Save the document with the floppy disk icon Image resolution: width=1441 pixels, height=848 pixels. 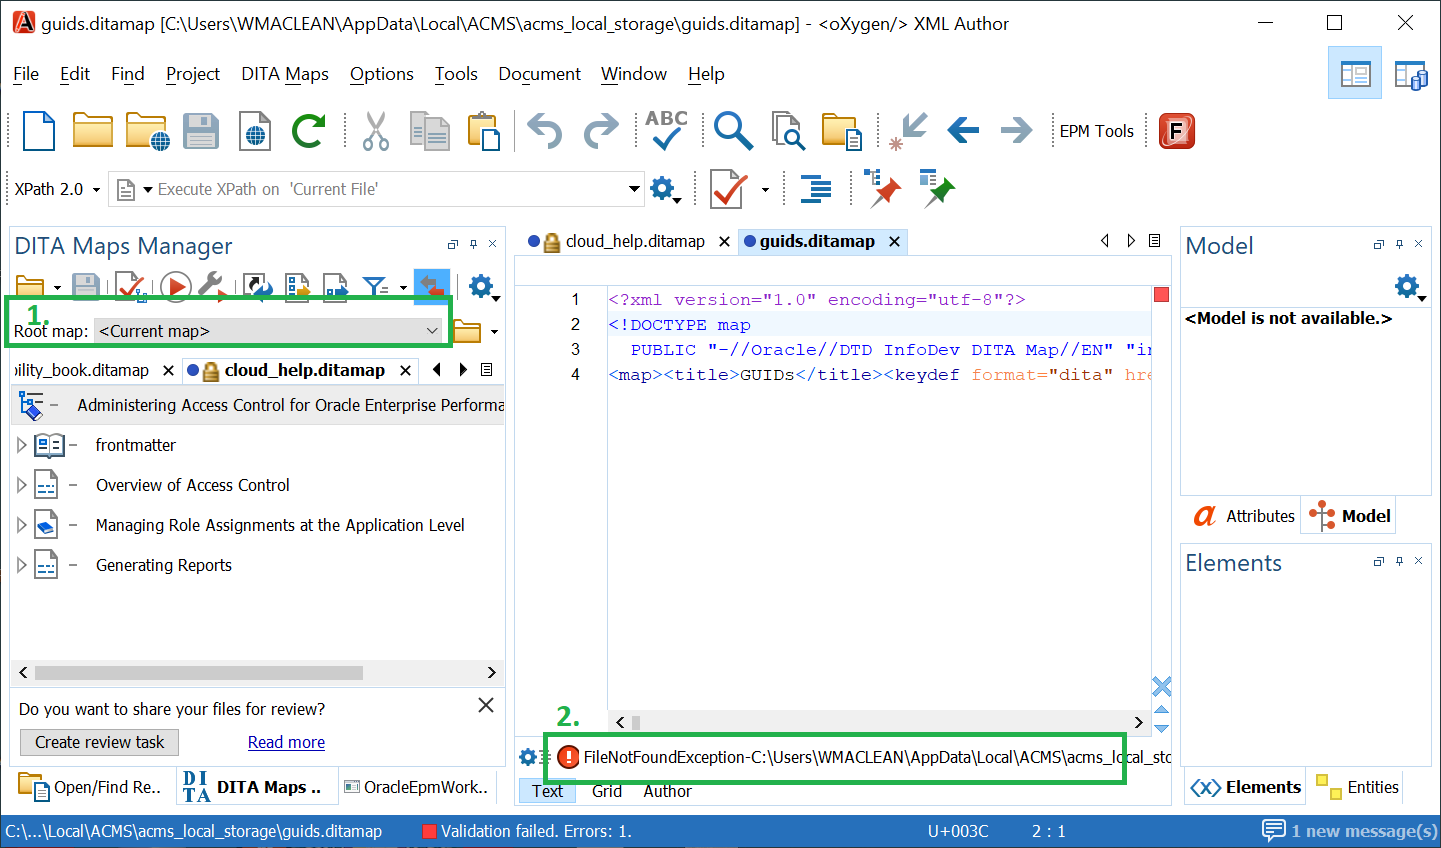[x=201, y=131]
